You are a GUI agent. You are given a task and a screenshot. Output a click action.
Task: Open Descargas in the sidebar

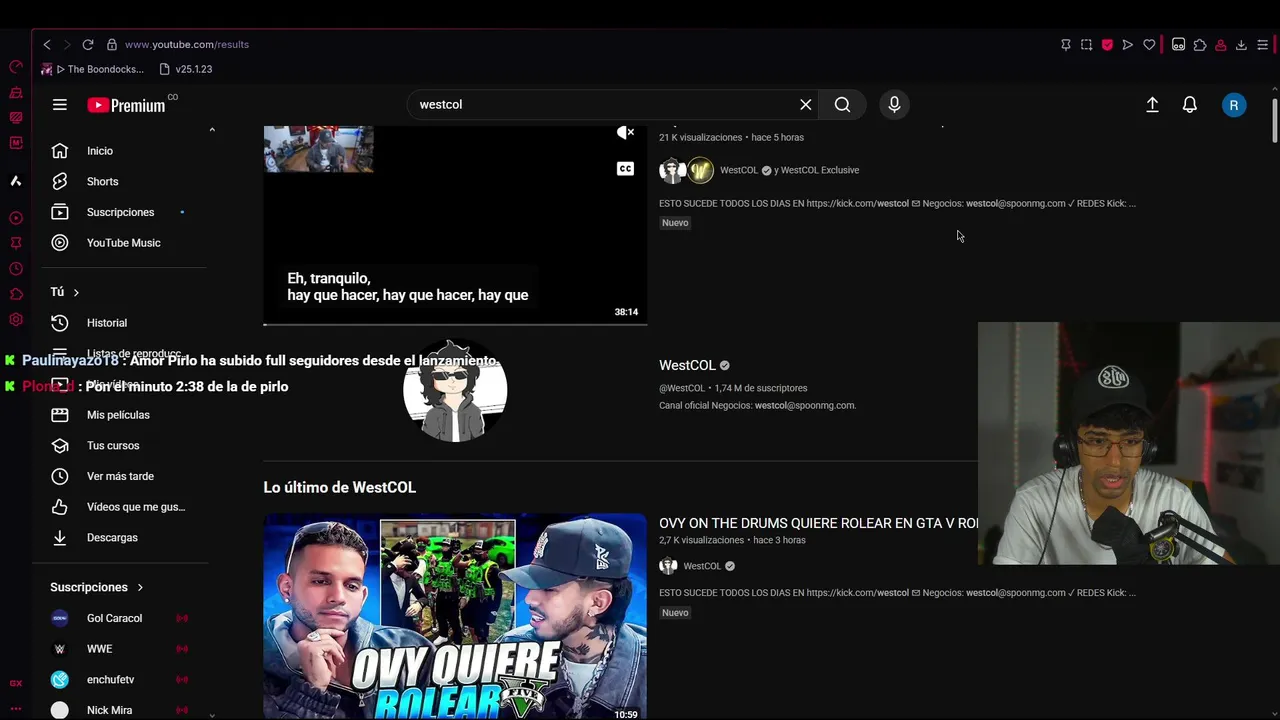point(124,538)
